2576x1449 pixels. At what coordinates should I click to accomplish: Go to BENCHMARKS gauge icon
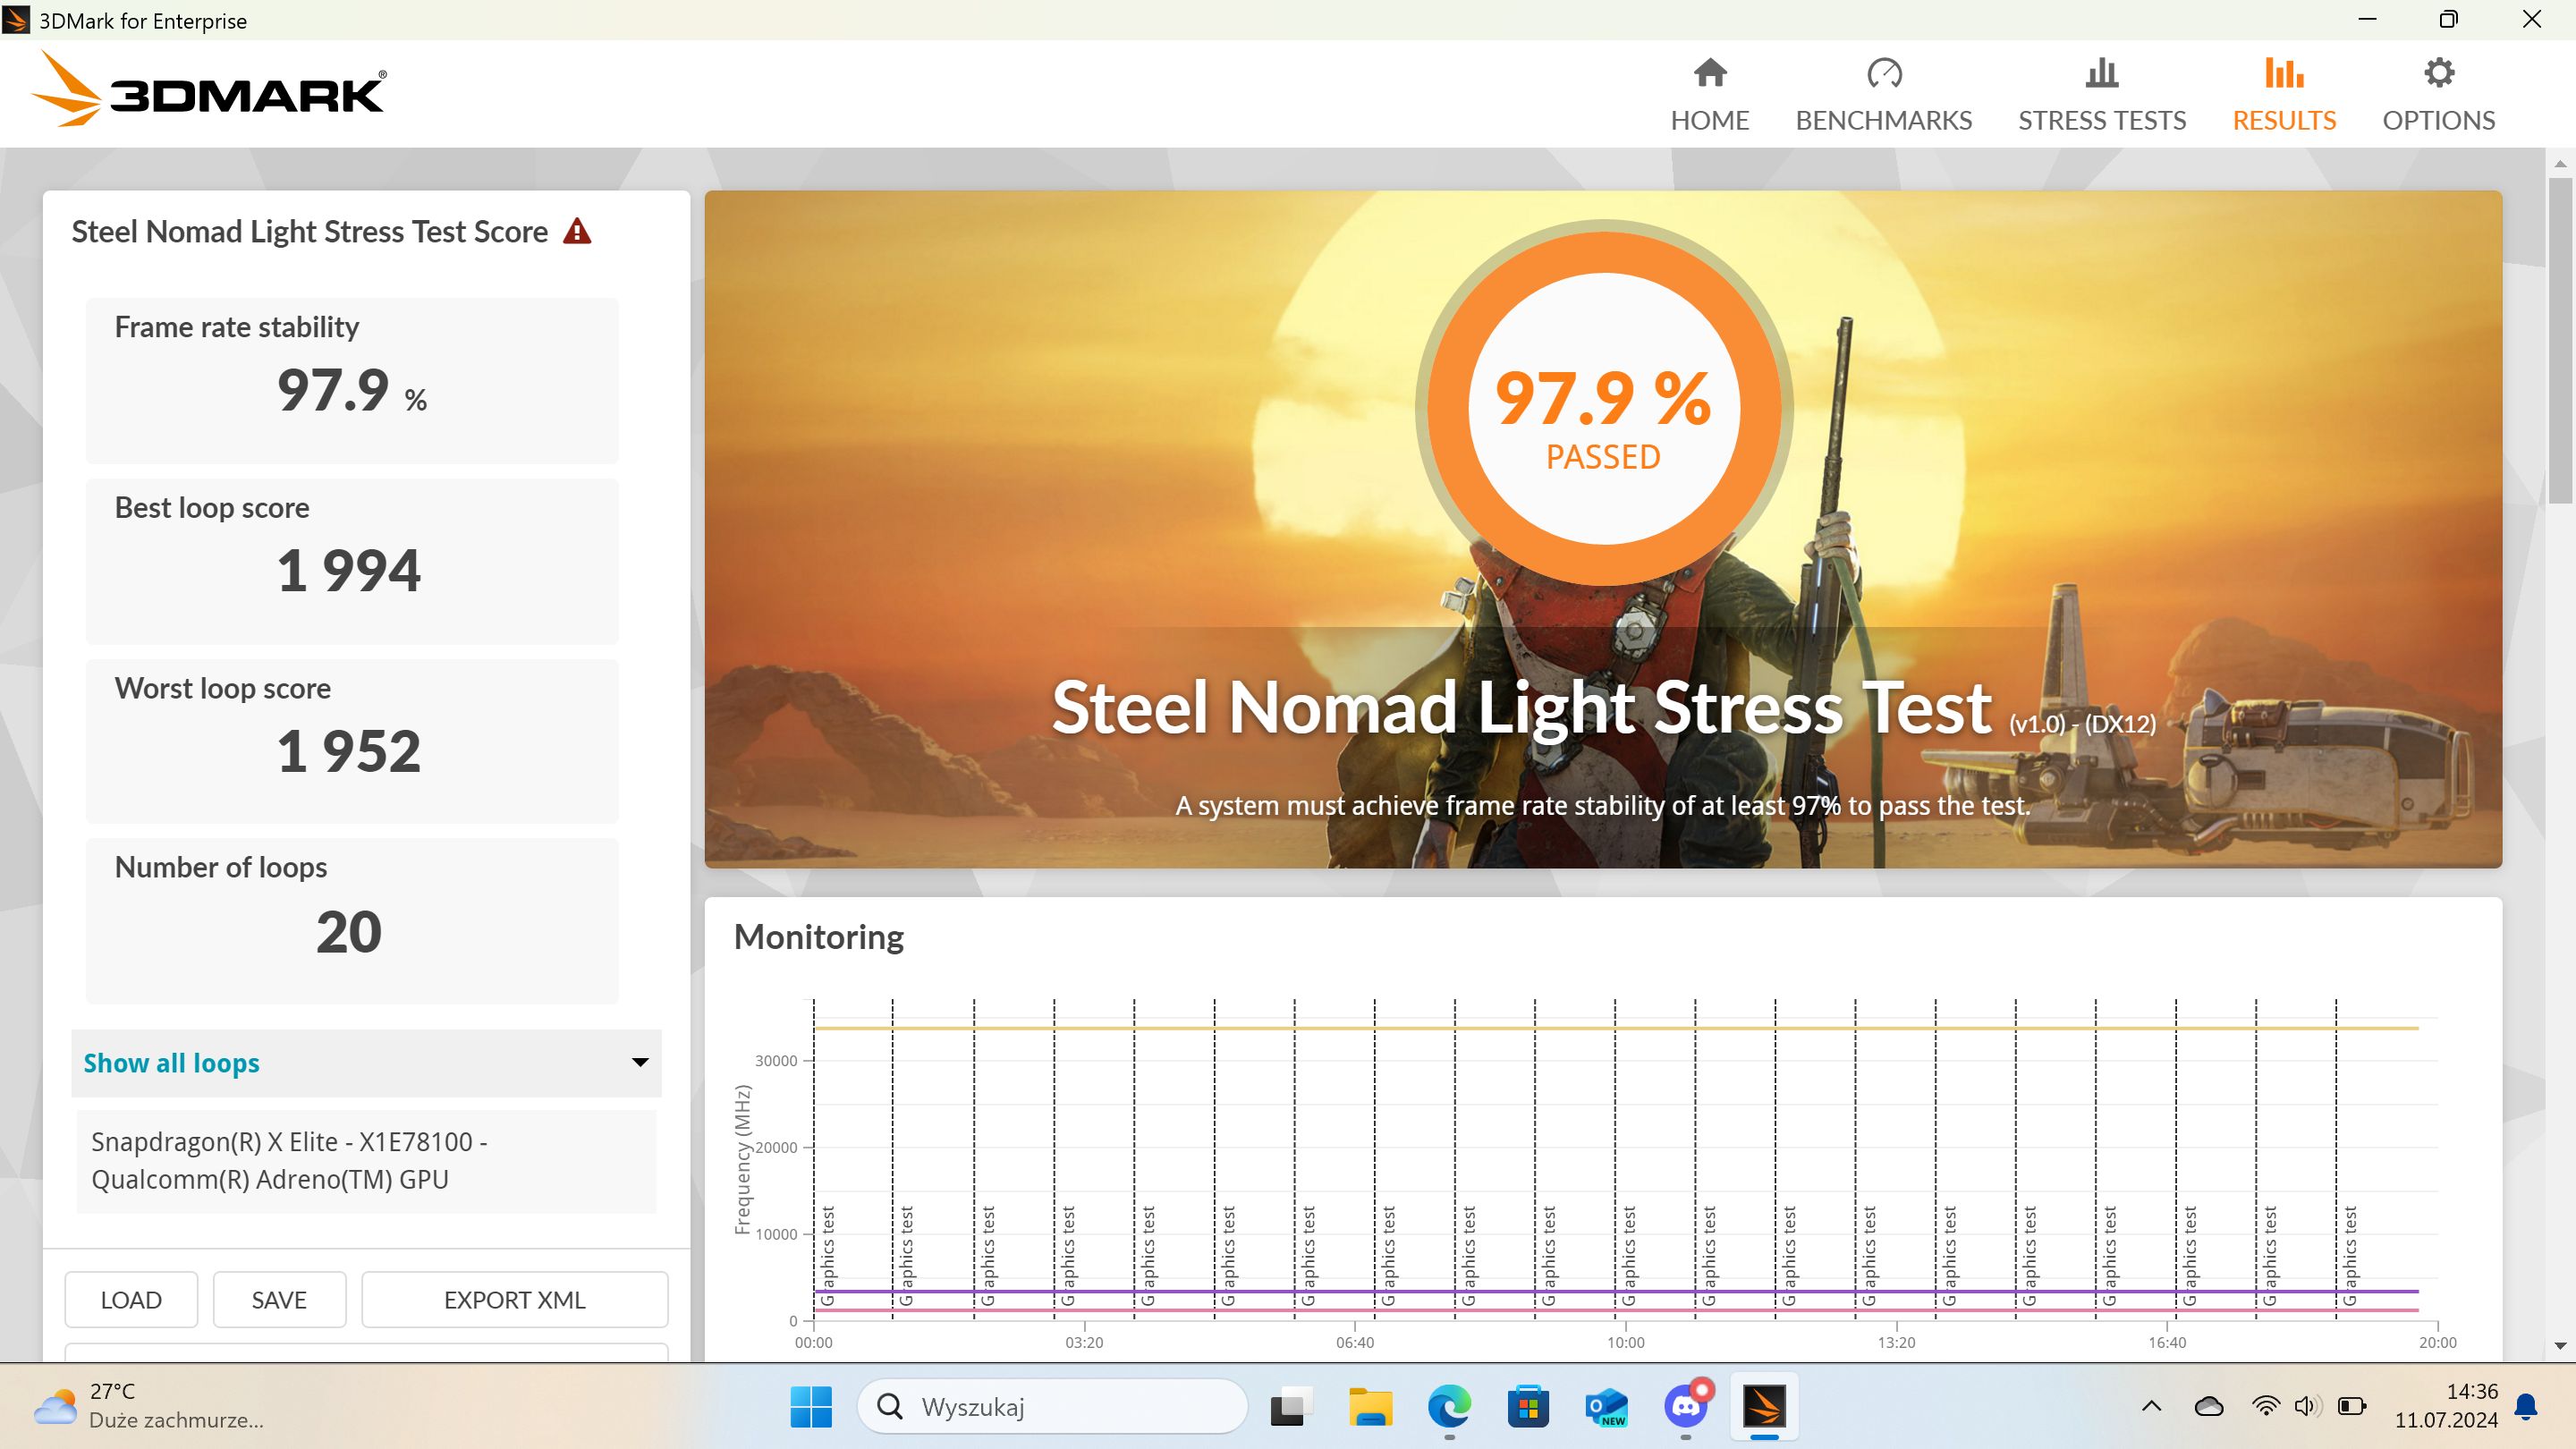click(1884, 73)
